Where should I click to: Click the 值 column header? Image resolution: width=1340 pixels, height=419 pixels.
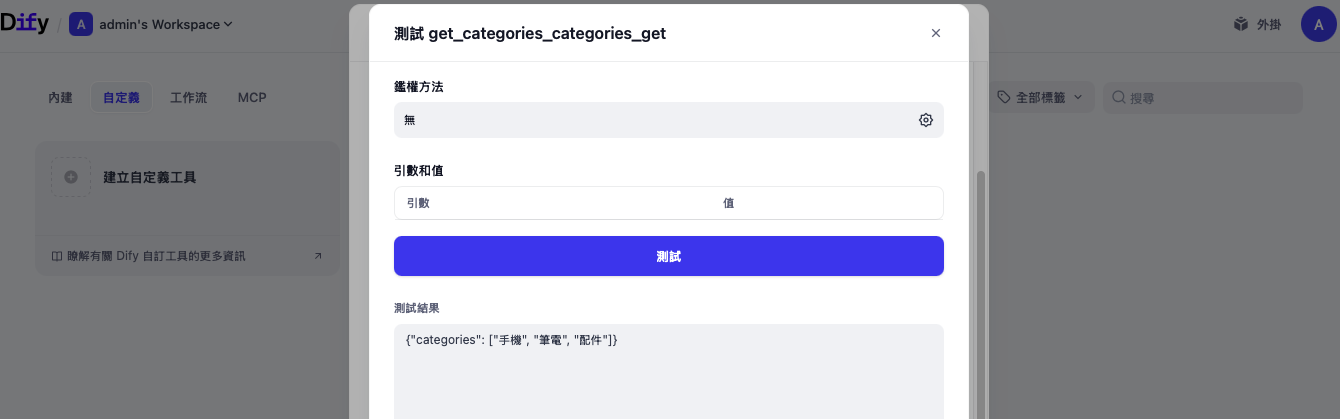tap(729, 203)
